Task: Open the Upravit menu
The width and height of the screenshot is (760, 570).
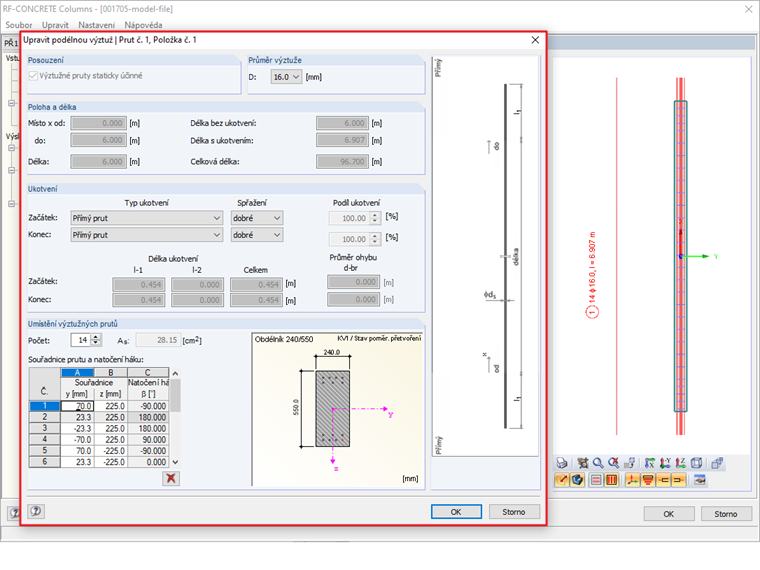Action: pyautogui.click(x=55, y=25)
